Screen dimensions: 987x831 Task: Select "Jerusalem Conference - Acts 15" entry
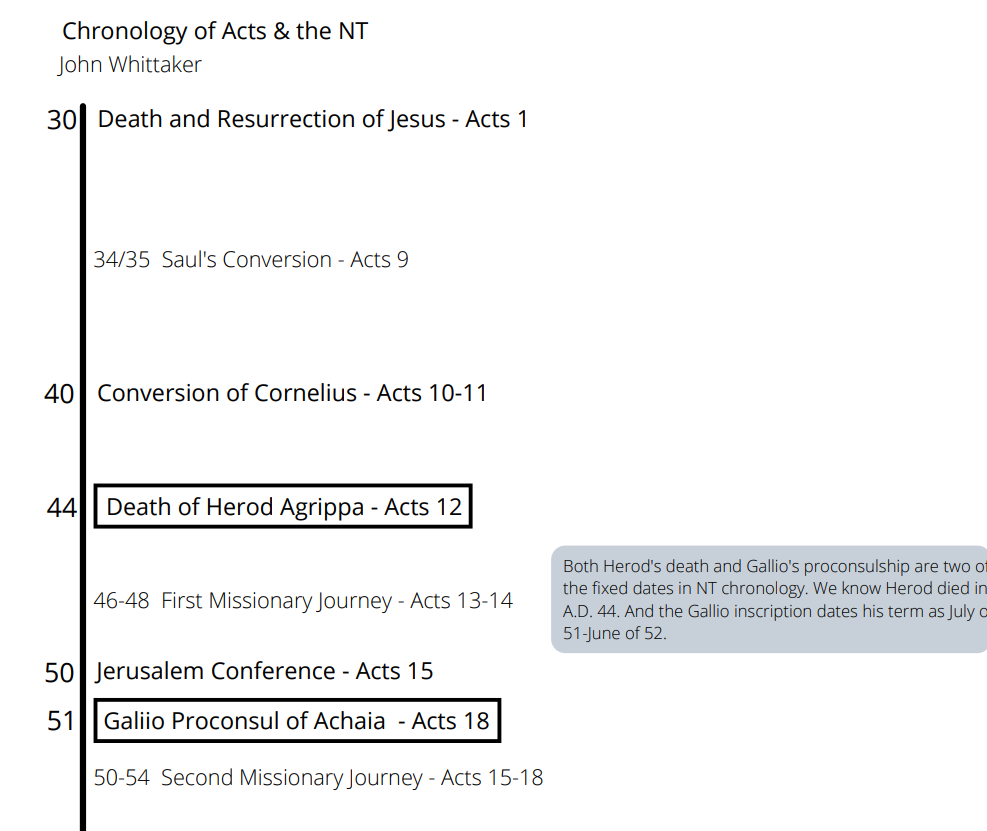click(x=265, y=671)
